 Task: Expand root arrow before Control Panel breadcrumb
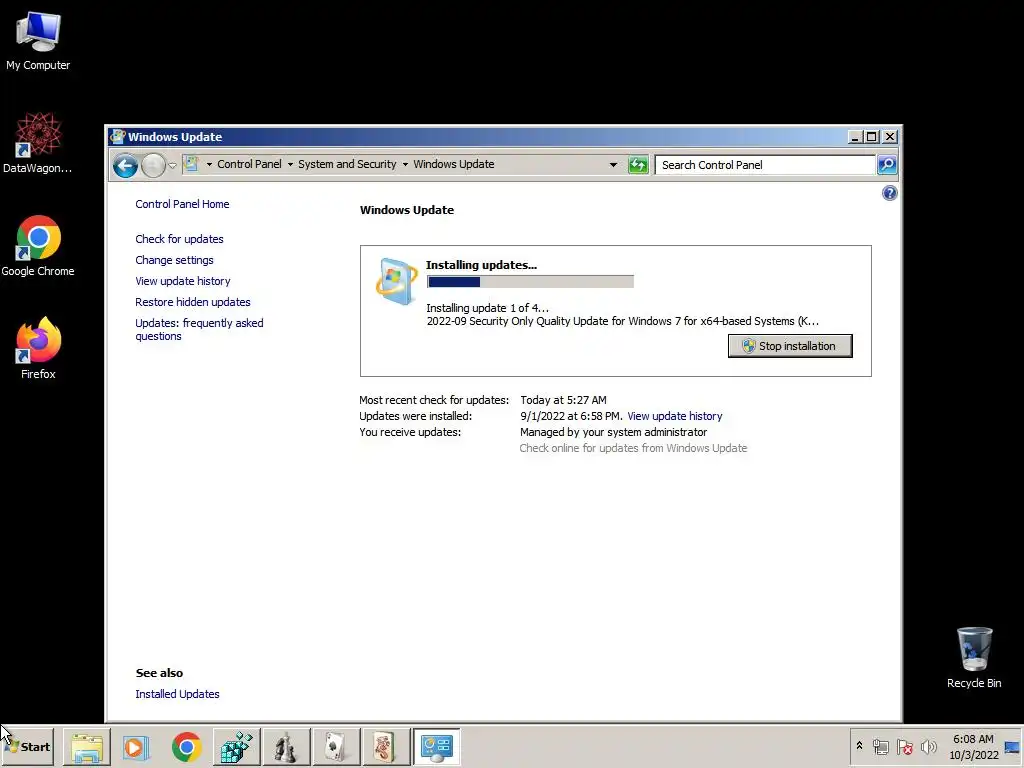click(x=209, y=165)
